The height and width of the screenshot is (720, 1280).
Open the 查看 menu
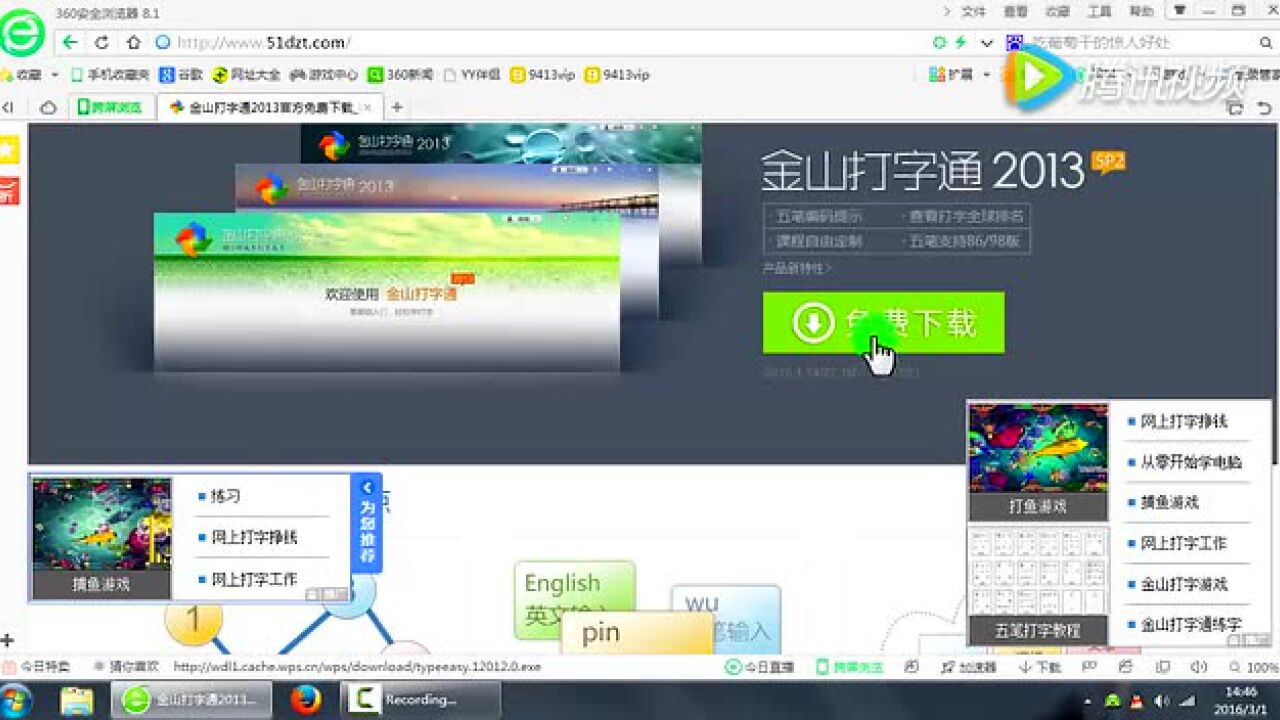coord(1015,12)
